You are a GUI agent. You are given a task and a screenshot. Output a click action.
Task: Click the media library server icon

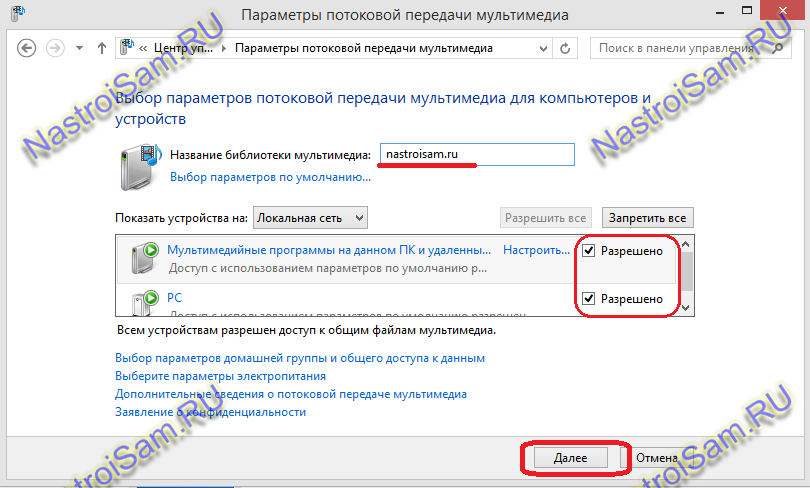point(141,167)
